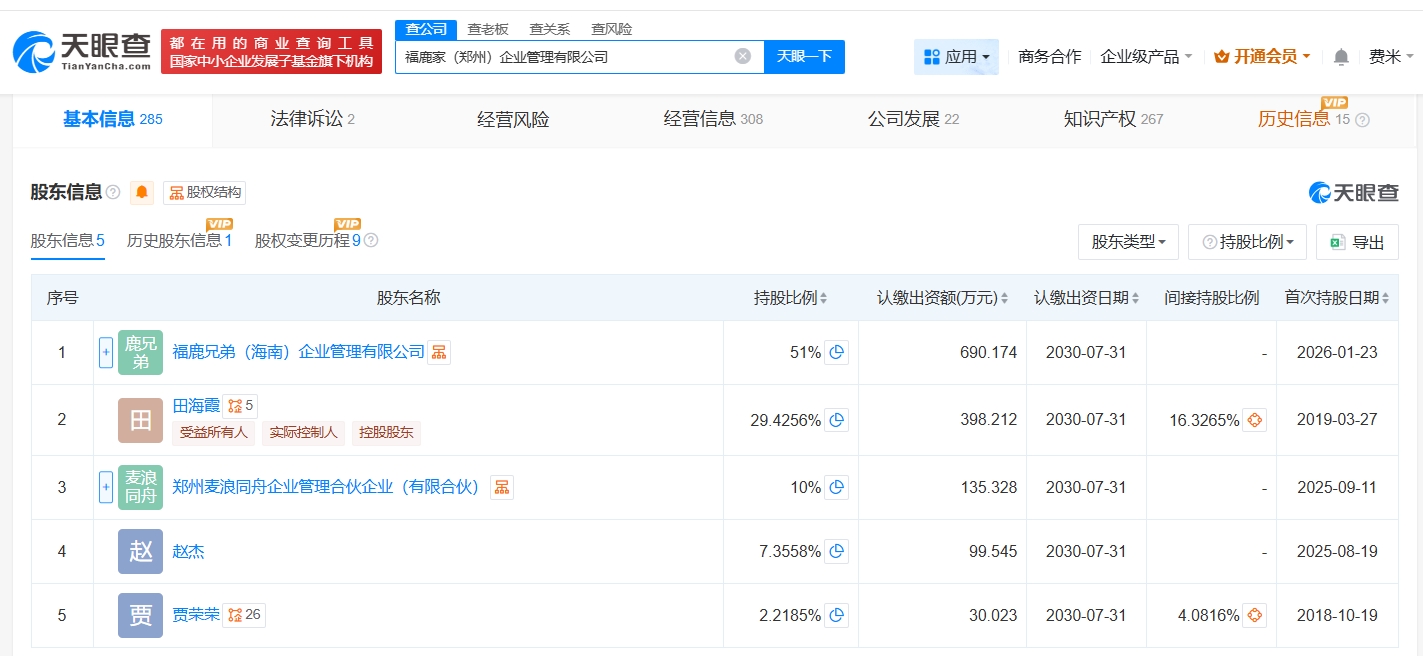Switch to the 法律诉讼 tab
Screen dimensions: 1423x656
pos(312,120)
